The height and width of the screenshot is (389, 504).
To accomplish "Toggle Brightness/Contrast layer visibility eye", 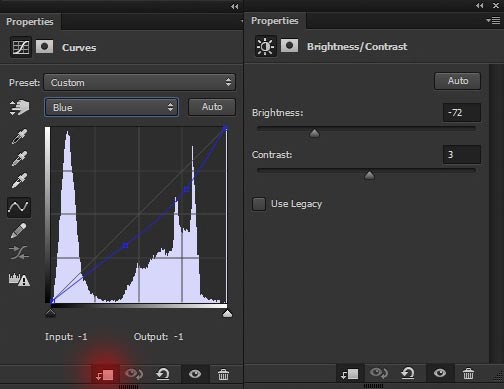I will (440, 373).
